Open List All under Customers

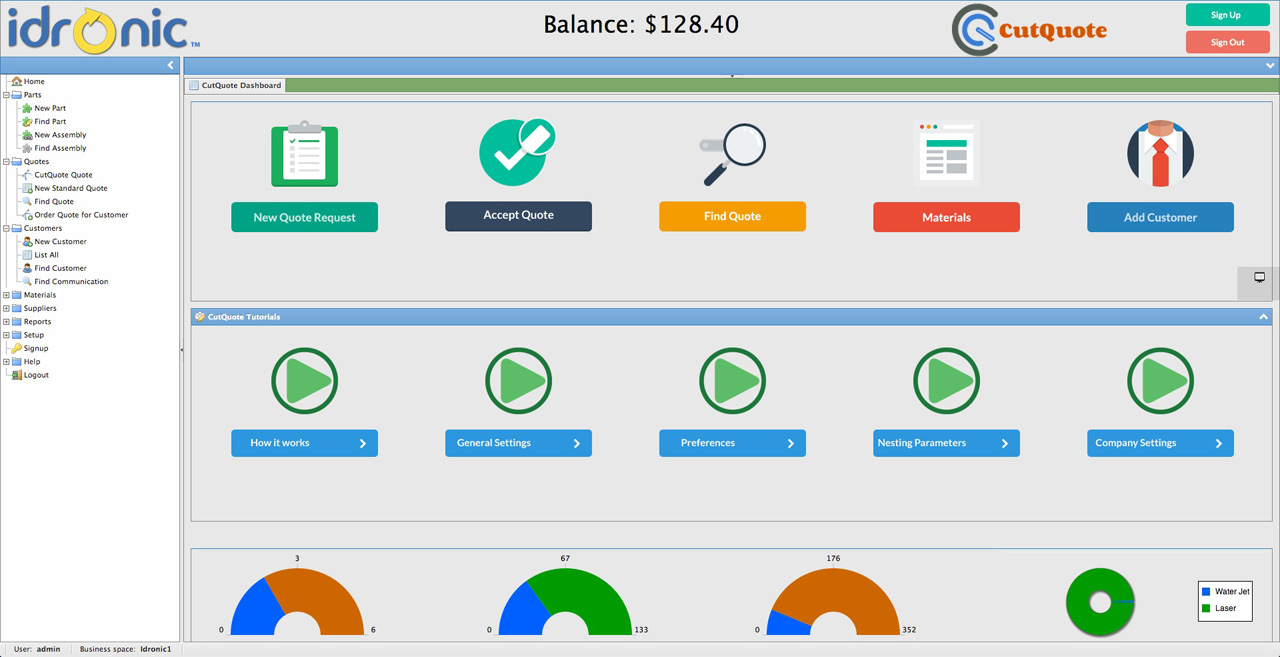pyautogui.click(x=46, y=255)
